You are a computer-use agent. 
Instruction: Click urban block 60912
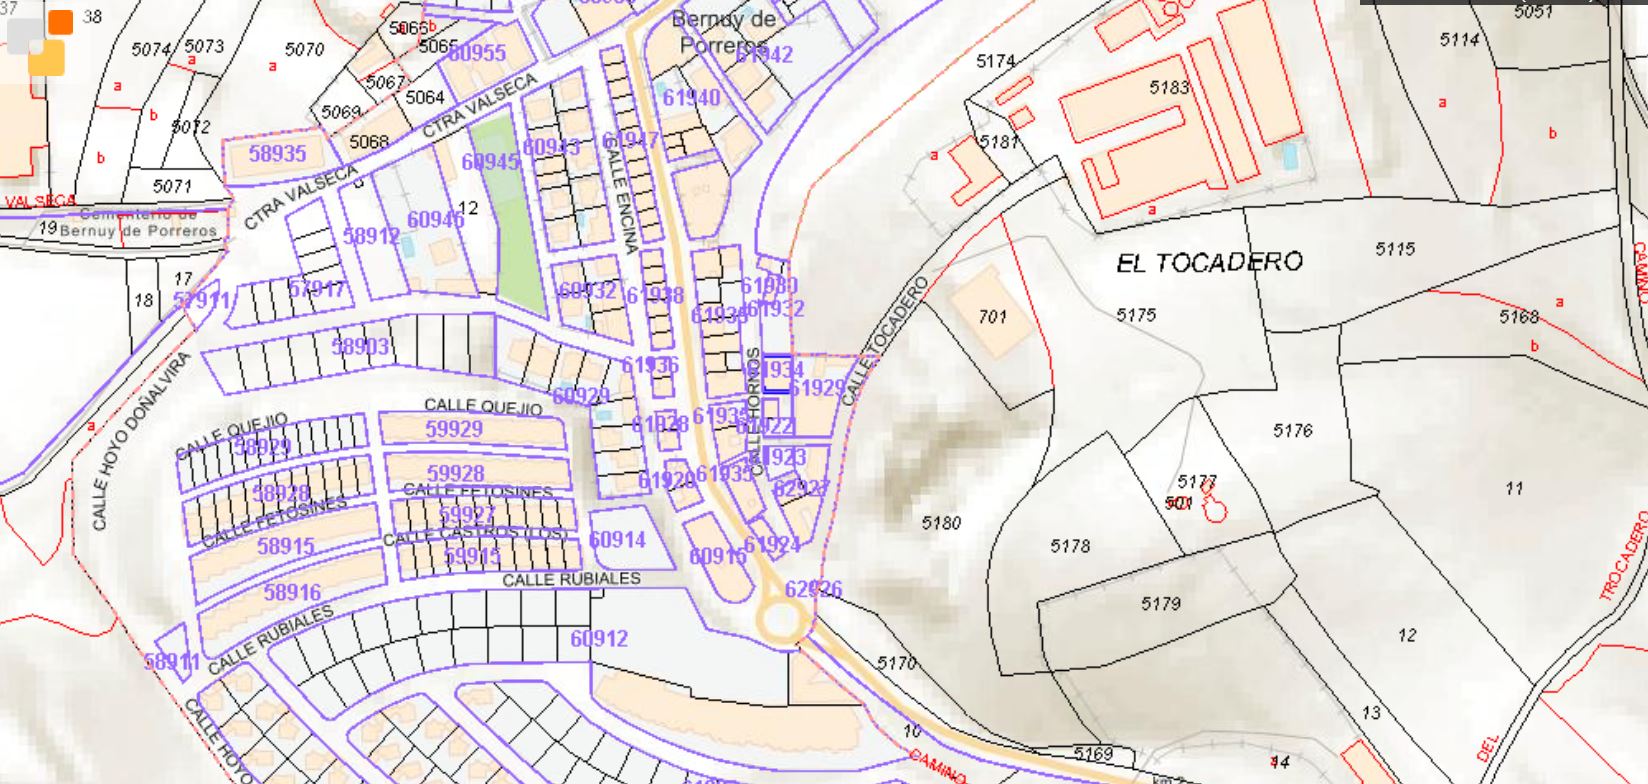tap(598, 638)
